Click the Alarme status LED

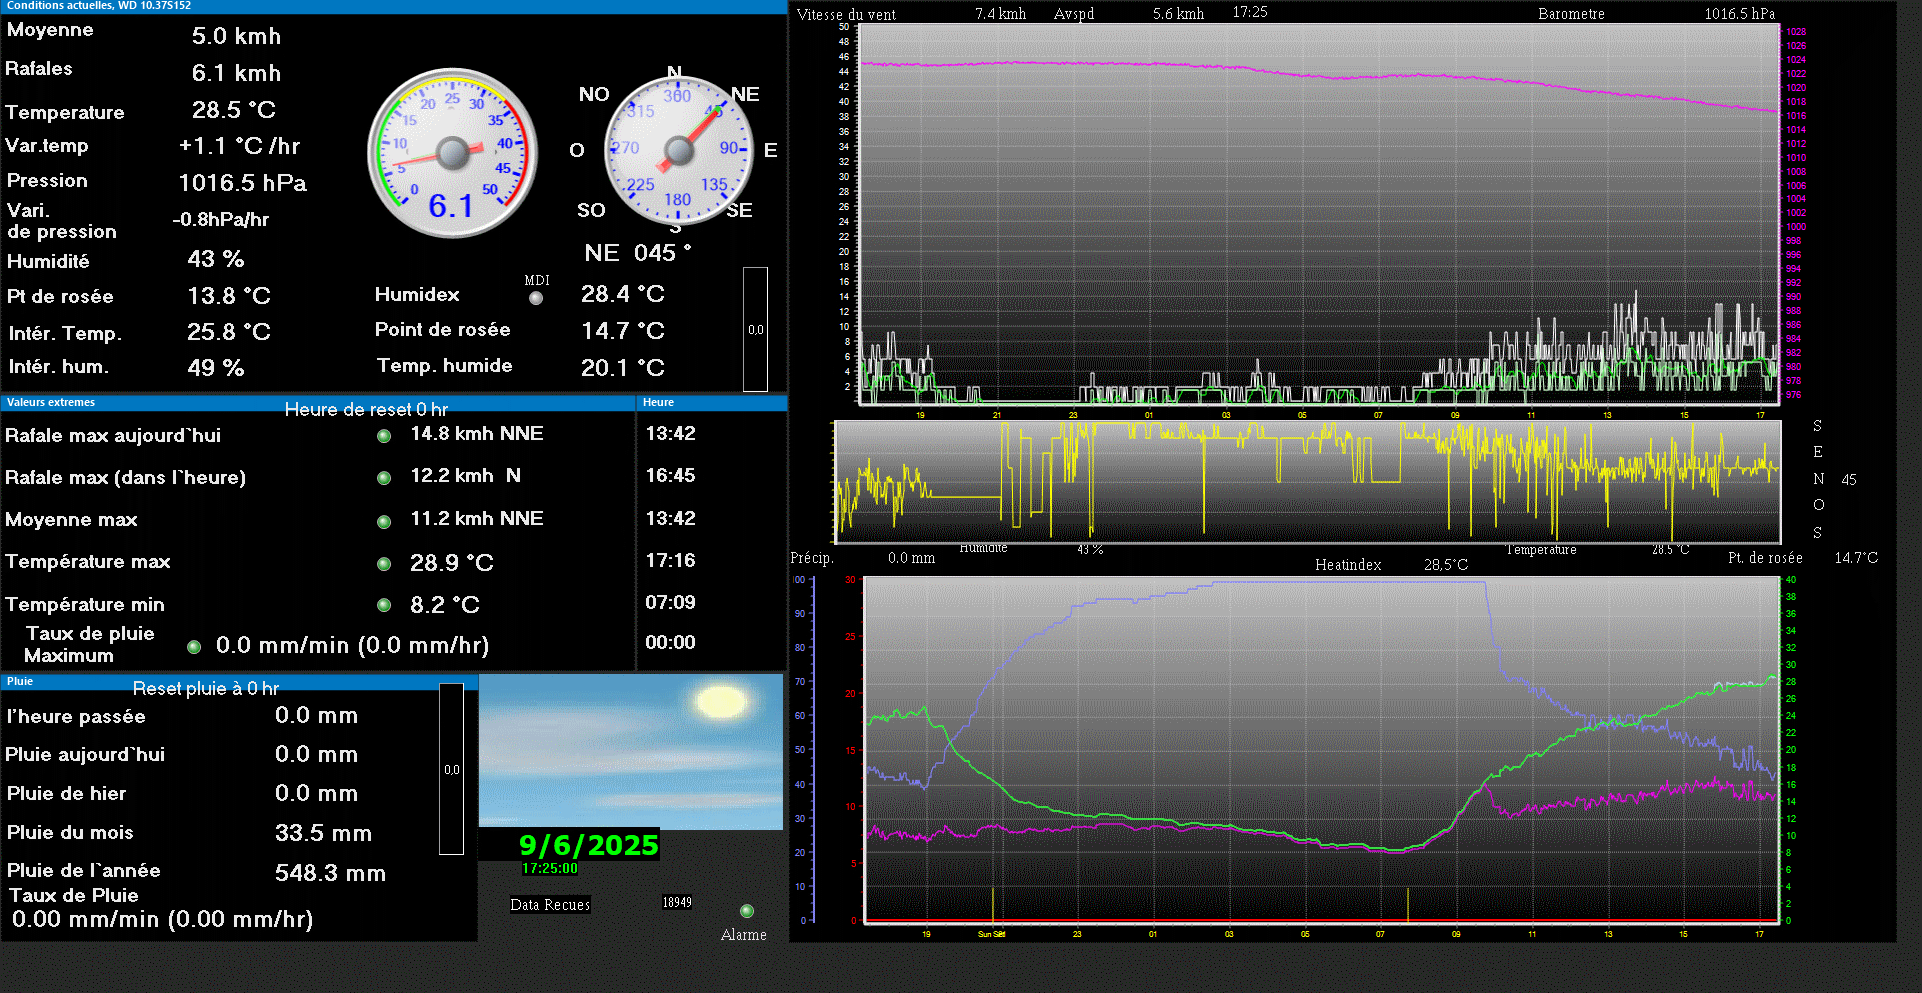747,911
